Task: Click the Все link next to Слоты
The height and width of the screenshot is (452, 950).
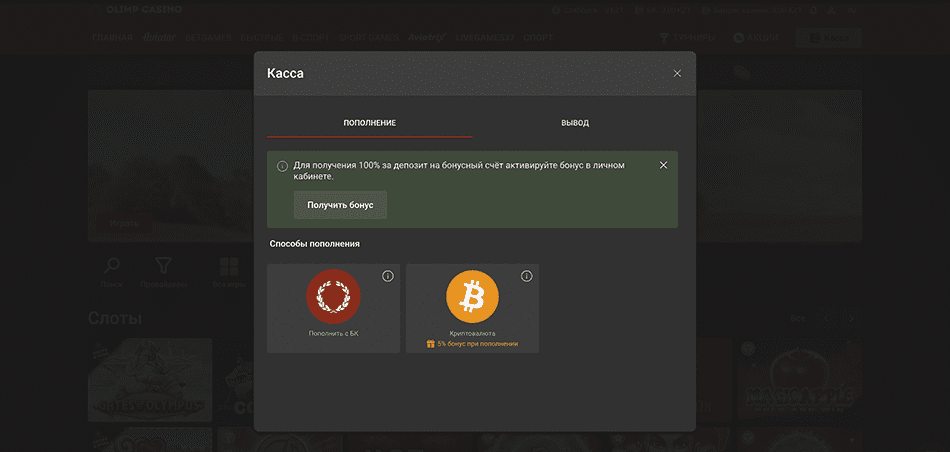Action: click(798, 319)
